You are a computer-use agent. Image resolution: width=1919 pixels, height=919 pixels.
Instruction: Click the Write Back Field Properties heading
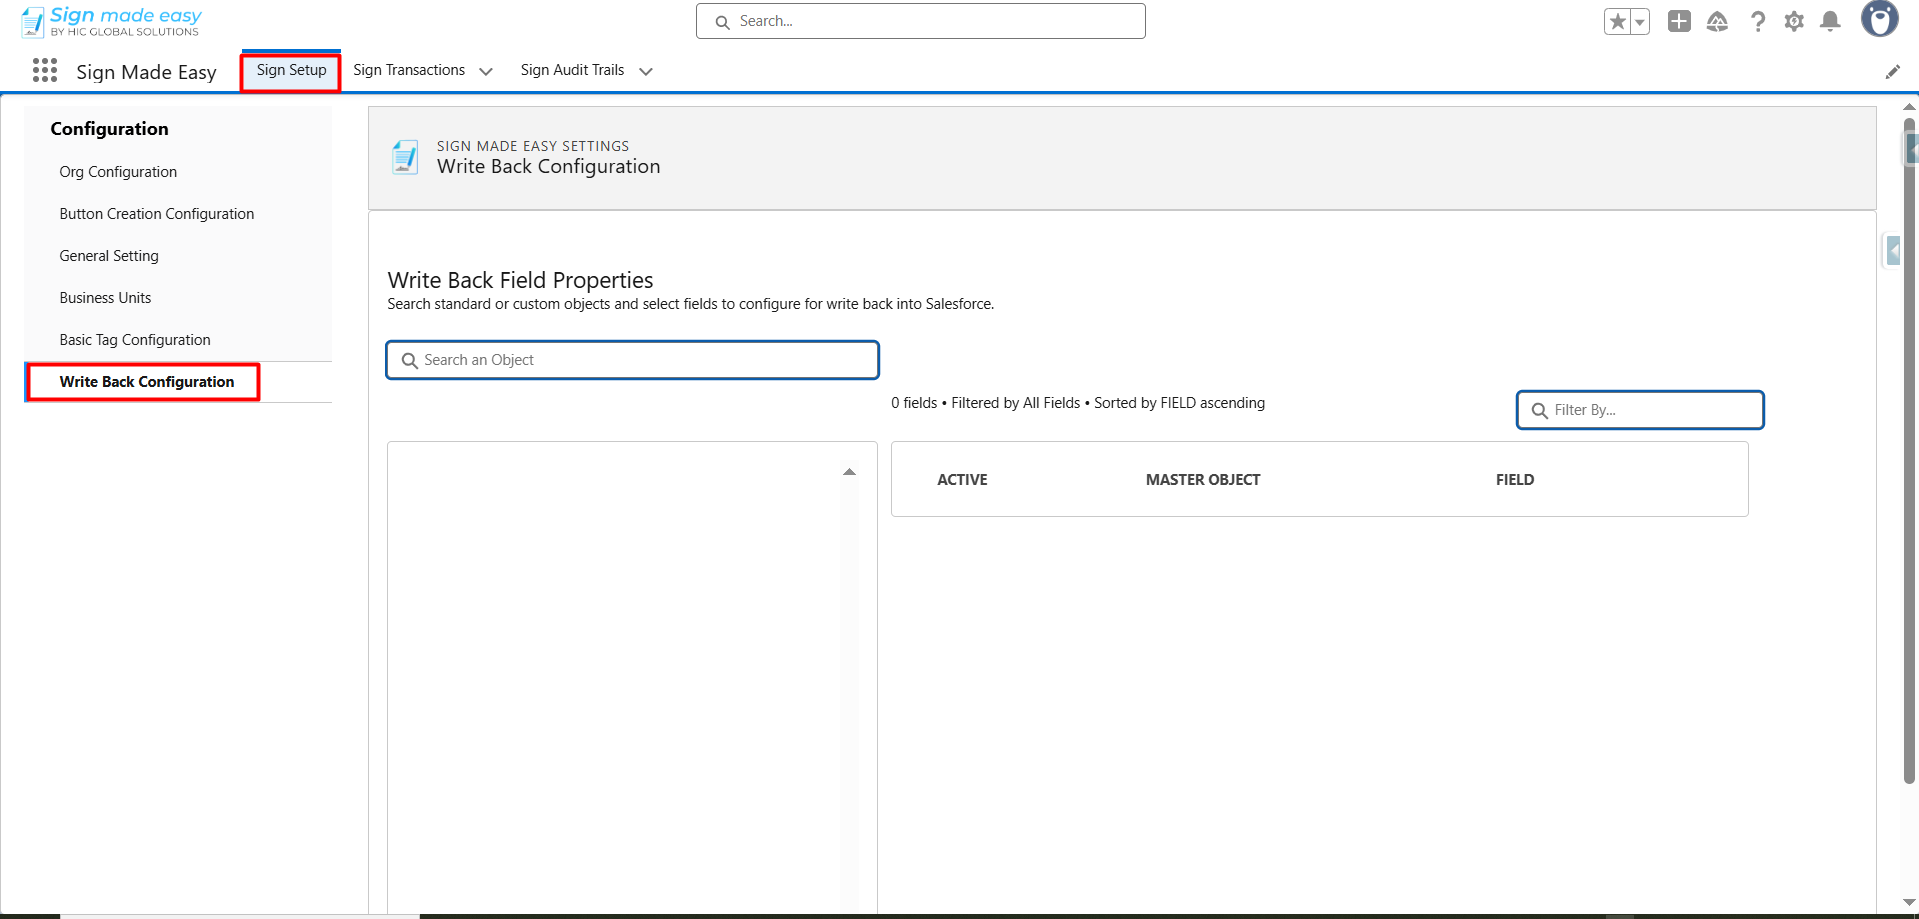click(520, 280)
